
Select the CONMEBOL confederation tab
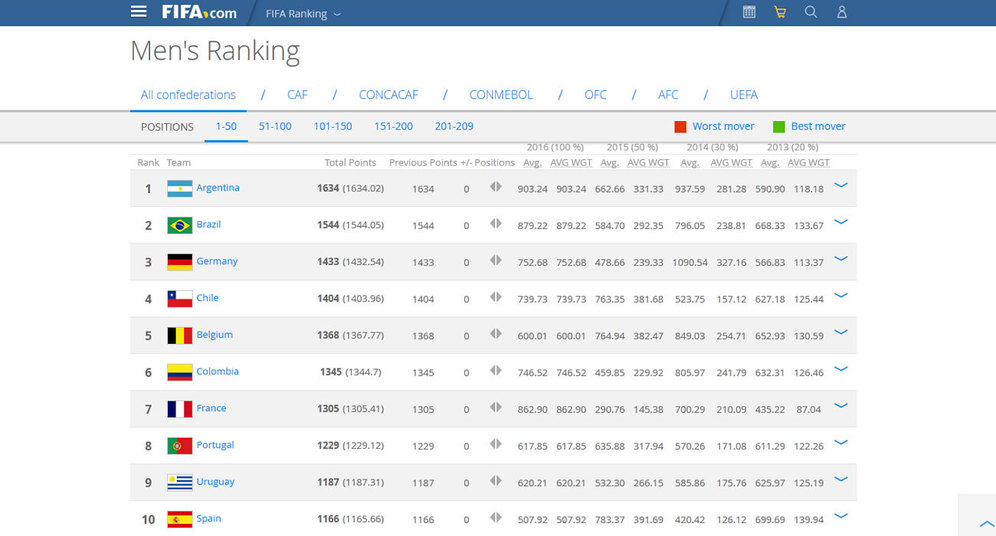coord(501,95)
